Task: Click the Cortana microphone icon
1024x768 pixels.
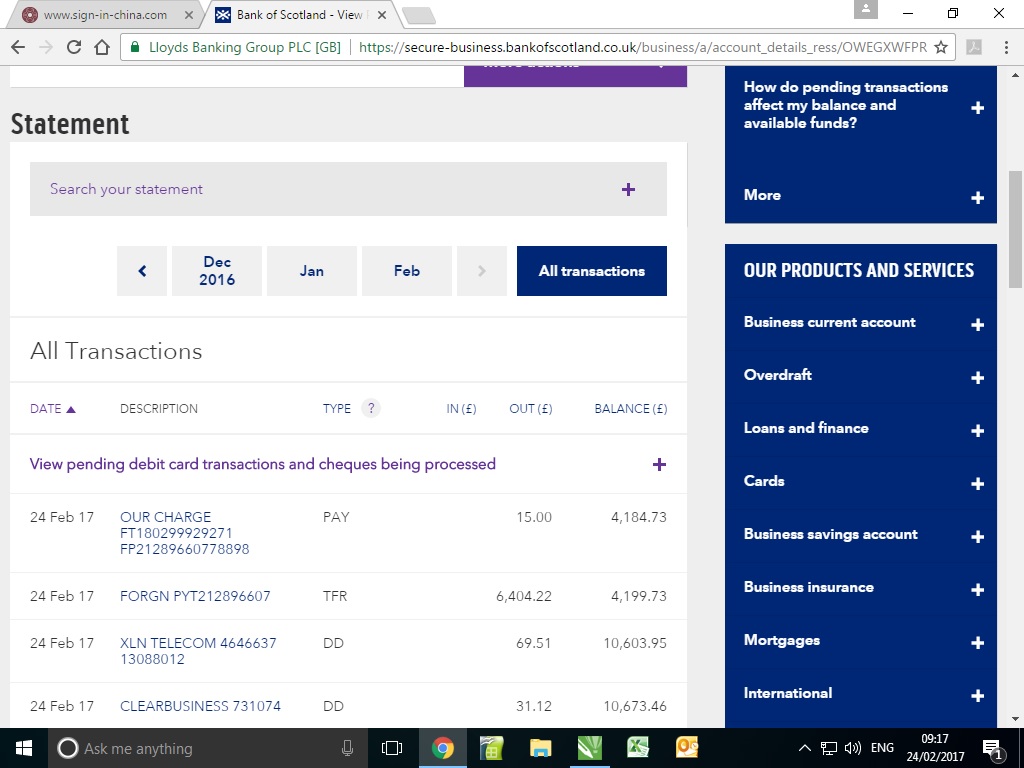Action: coord(348,748)
